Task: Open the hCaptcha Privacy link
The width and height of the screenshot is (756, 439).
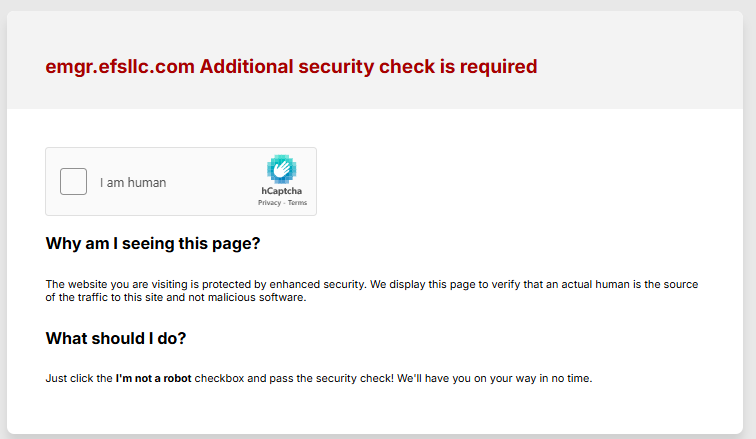Action: click(269, 203)
